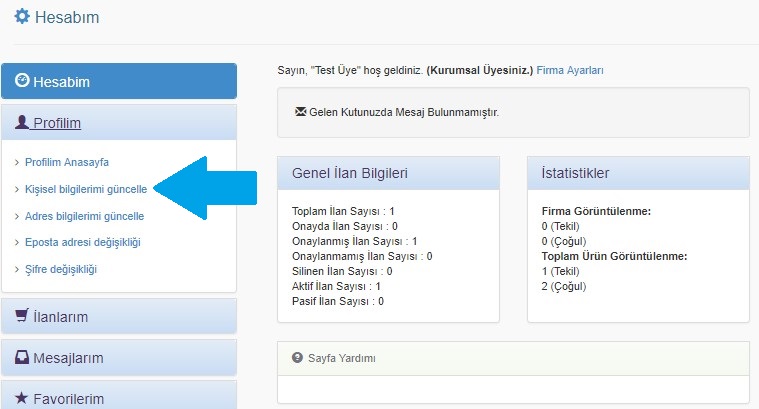Click the dashboard icon in Hesabım button
Screen dimensions: 759x409
22,81
